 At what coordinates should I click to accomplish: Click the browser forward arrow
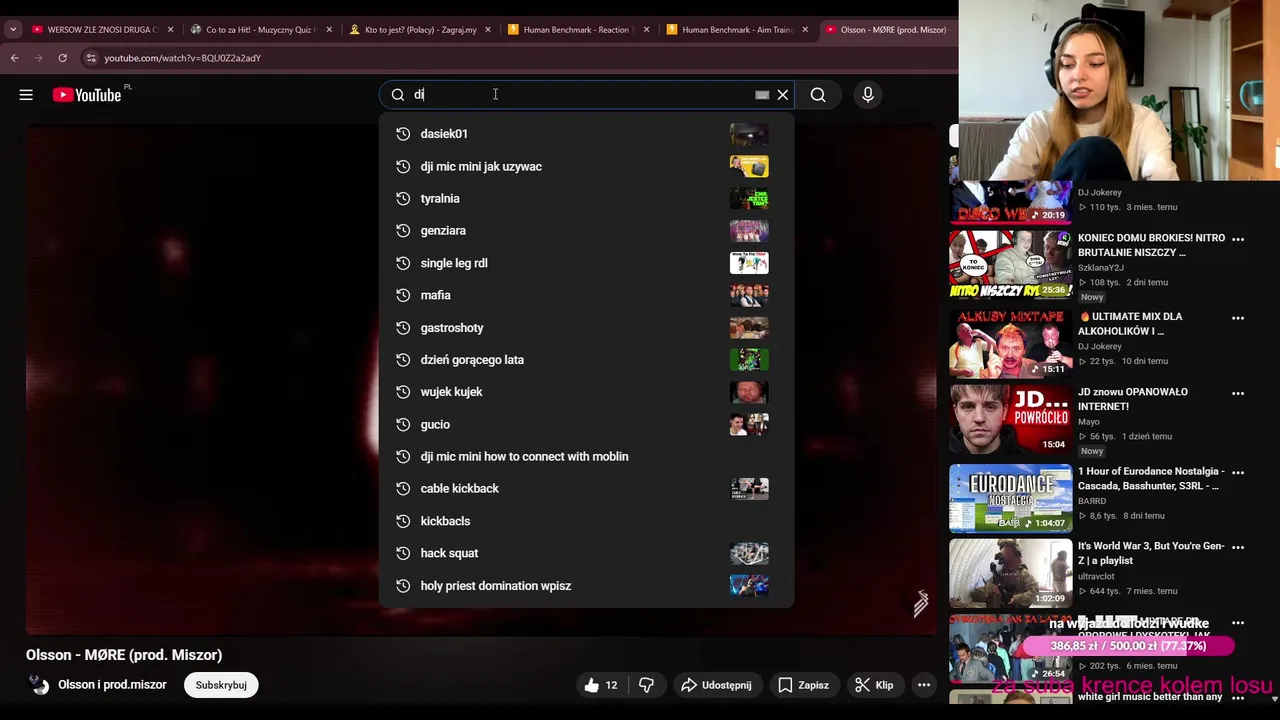click(39, 58)
